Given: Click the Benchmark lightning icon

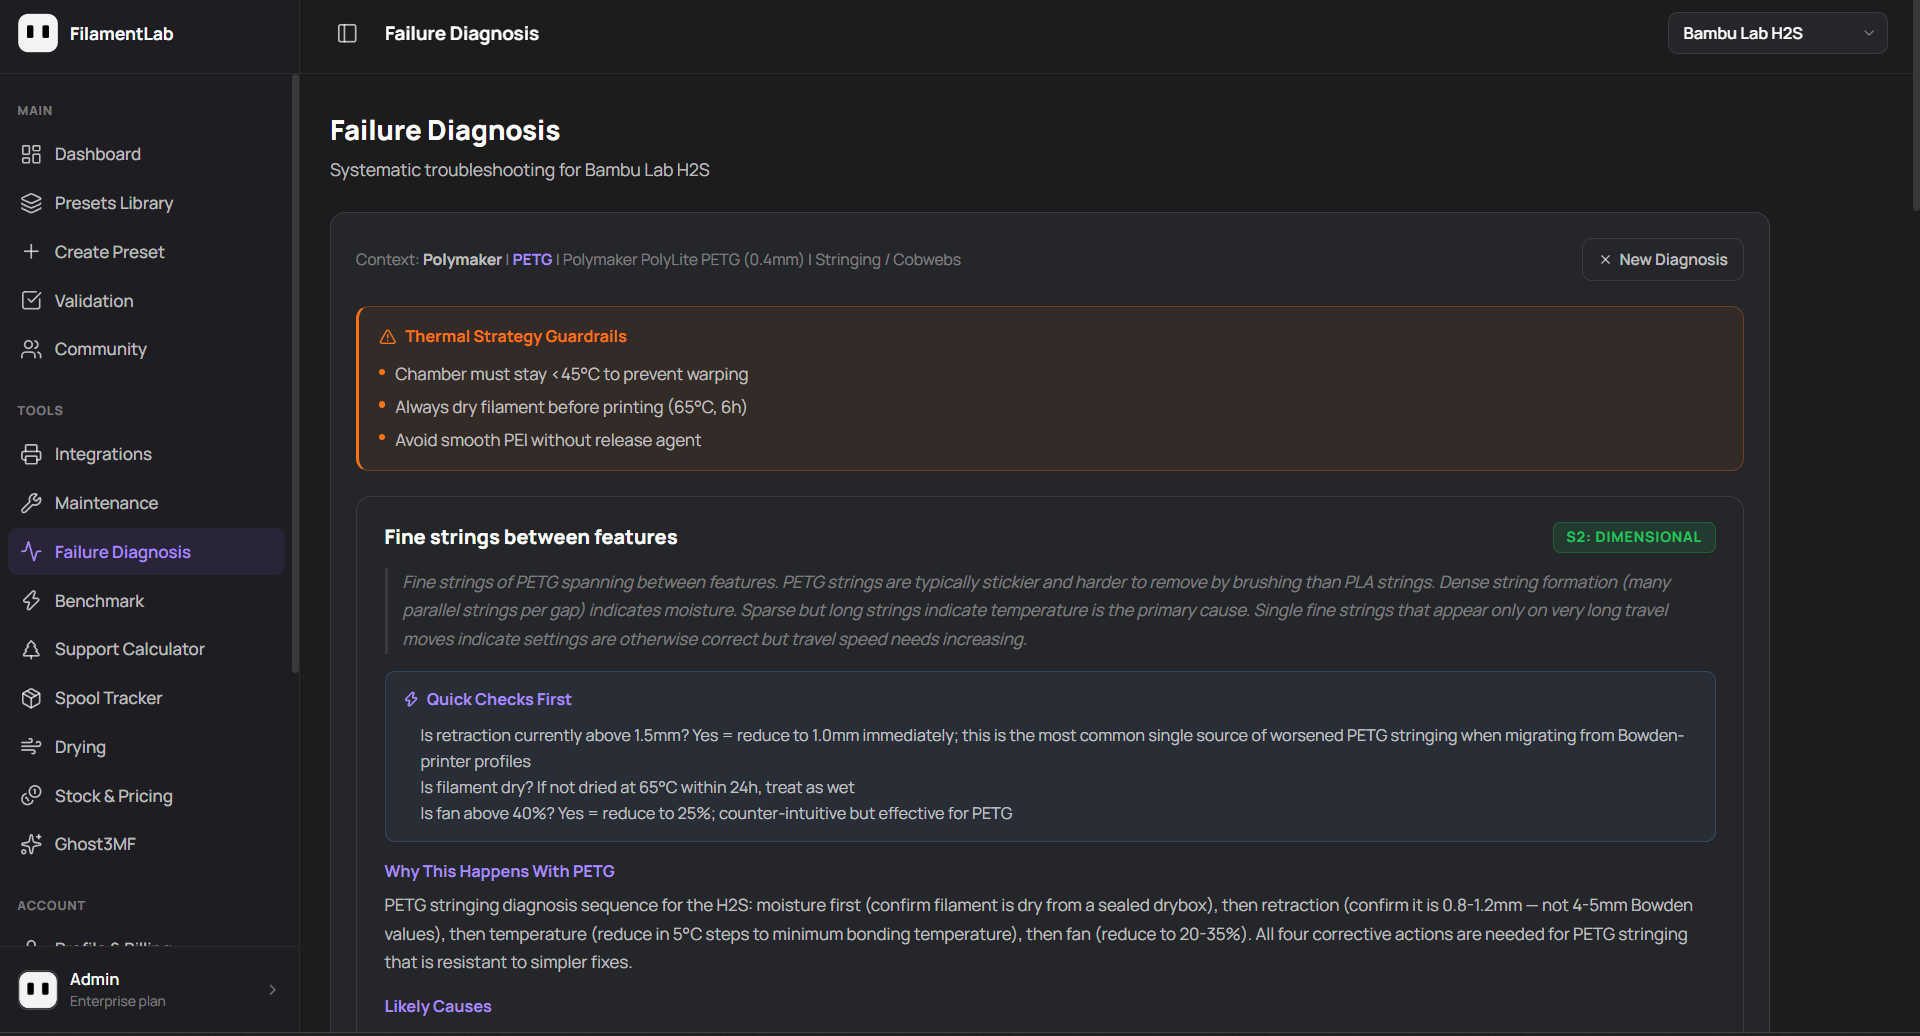Looking at the screenshot, I should pyautogui.click(x=31, y=601).
